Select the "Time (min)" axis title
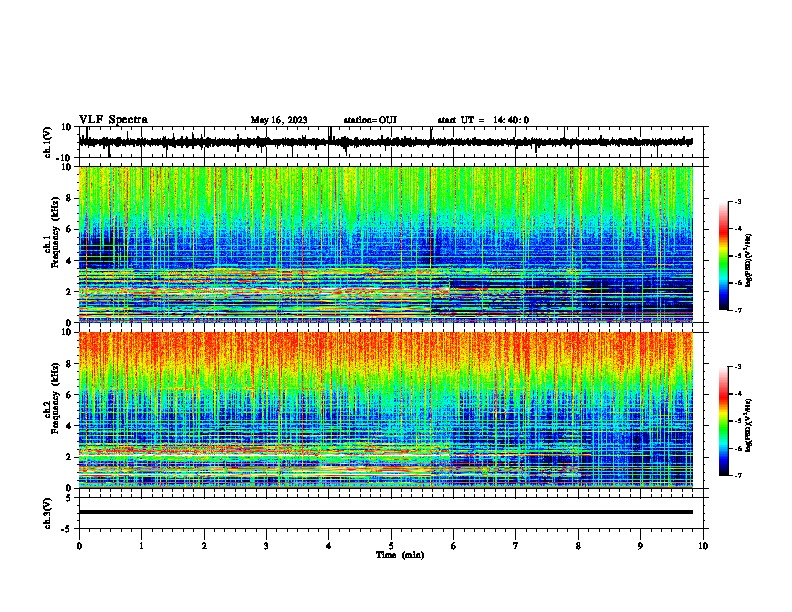 [x=400, y=555]
